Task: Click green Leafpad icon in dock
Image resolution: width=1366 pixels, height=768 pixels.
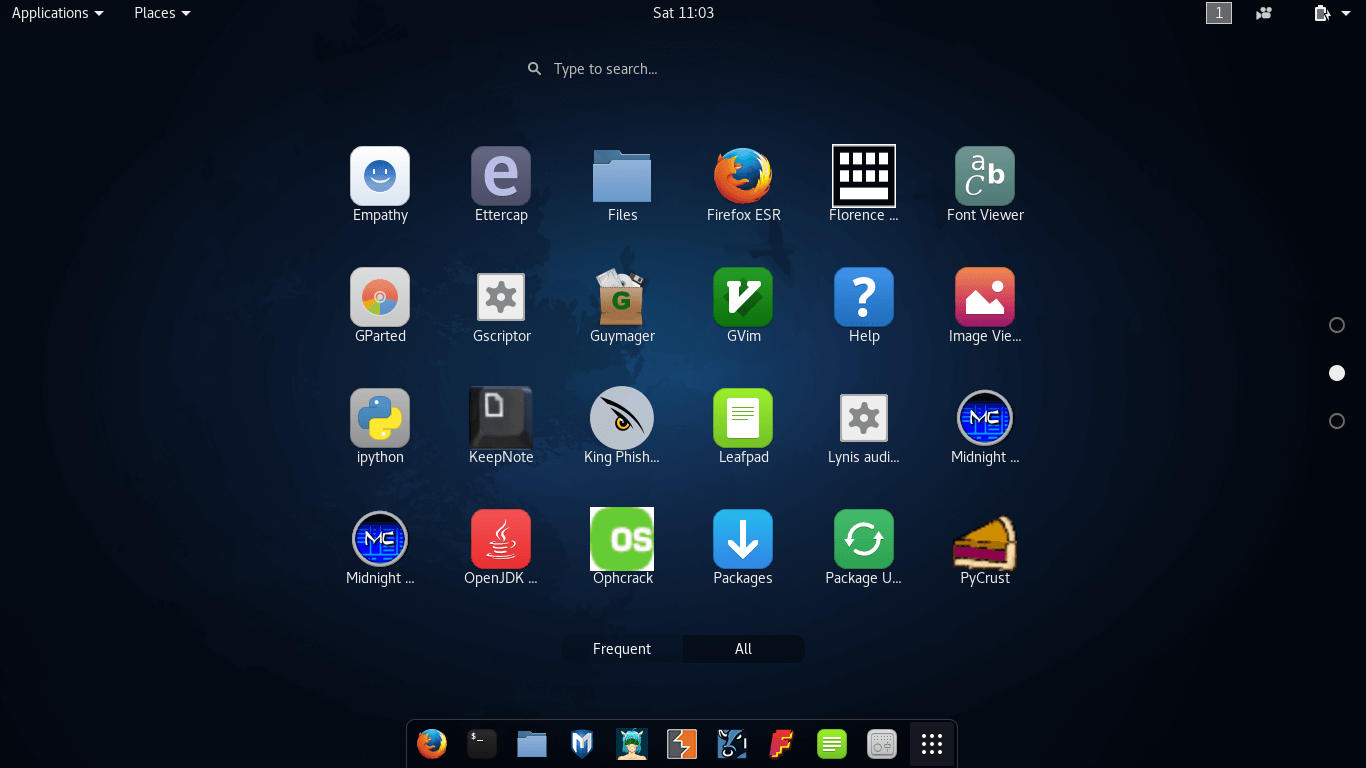Action: pos(832,744)
